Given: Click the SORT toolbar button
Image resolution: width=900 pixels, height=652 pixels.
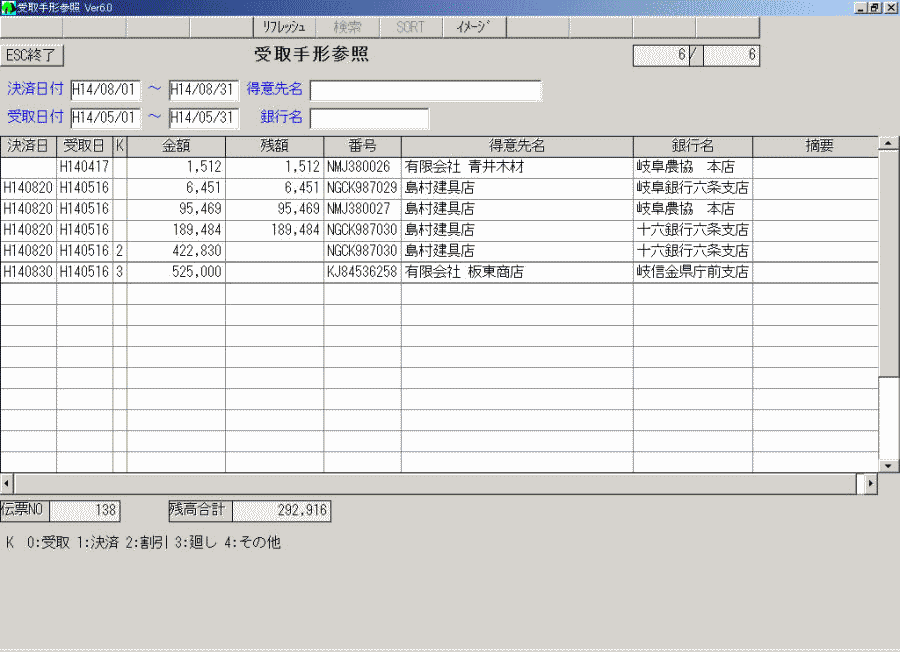Looking at the screenshot, I should [410, 27].
